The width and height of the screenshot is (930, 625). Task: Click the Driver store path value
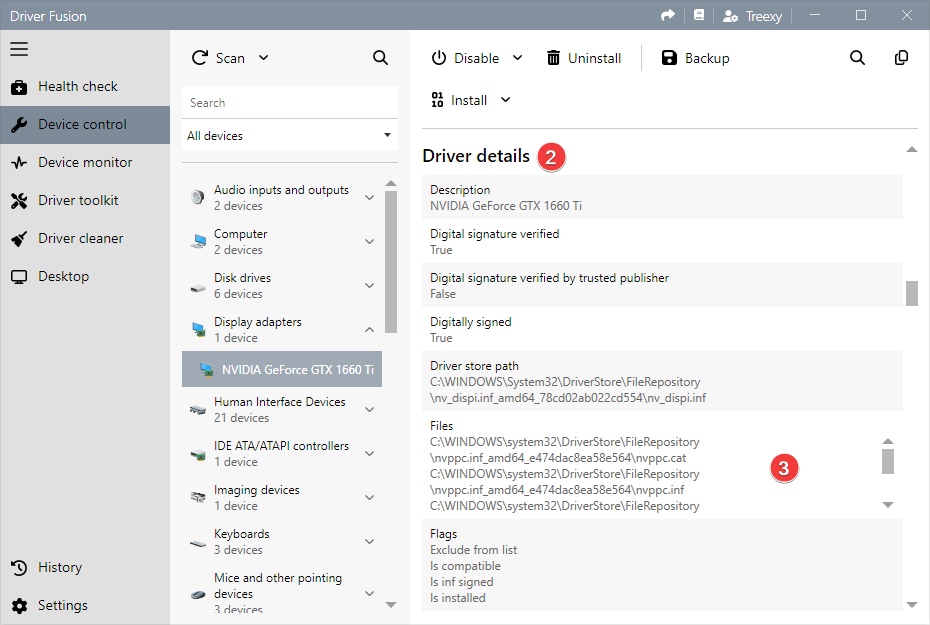click(568, 390)
